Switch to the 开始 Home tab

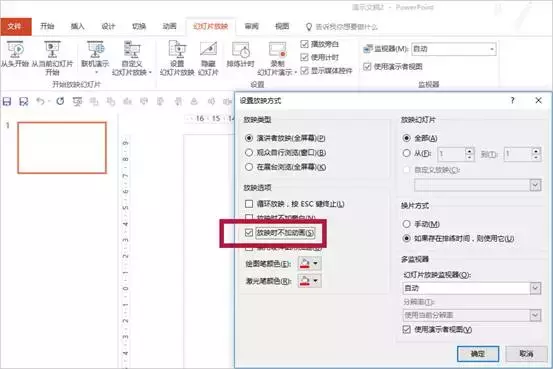pyautogui.click(x=47, y=26)
